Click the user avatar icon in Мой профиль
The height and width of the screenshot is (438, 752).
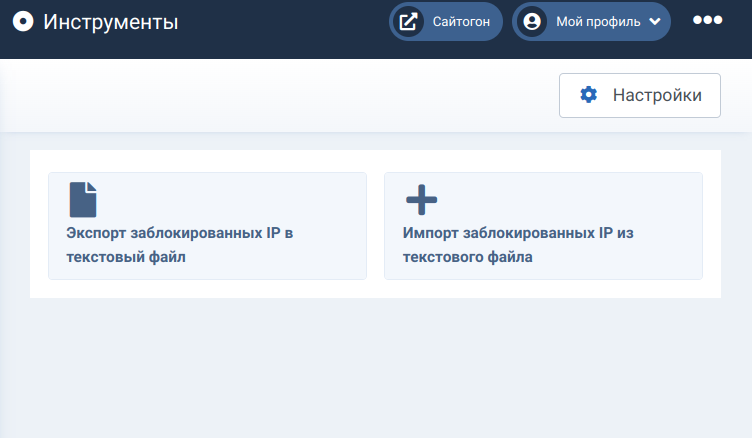pyautogui.click(x=532, y=22)
